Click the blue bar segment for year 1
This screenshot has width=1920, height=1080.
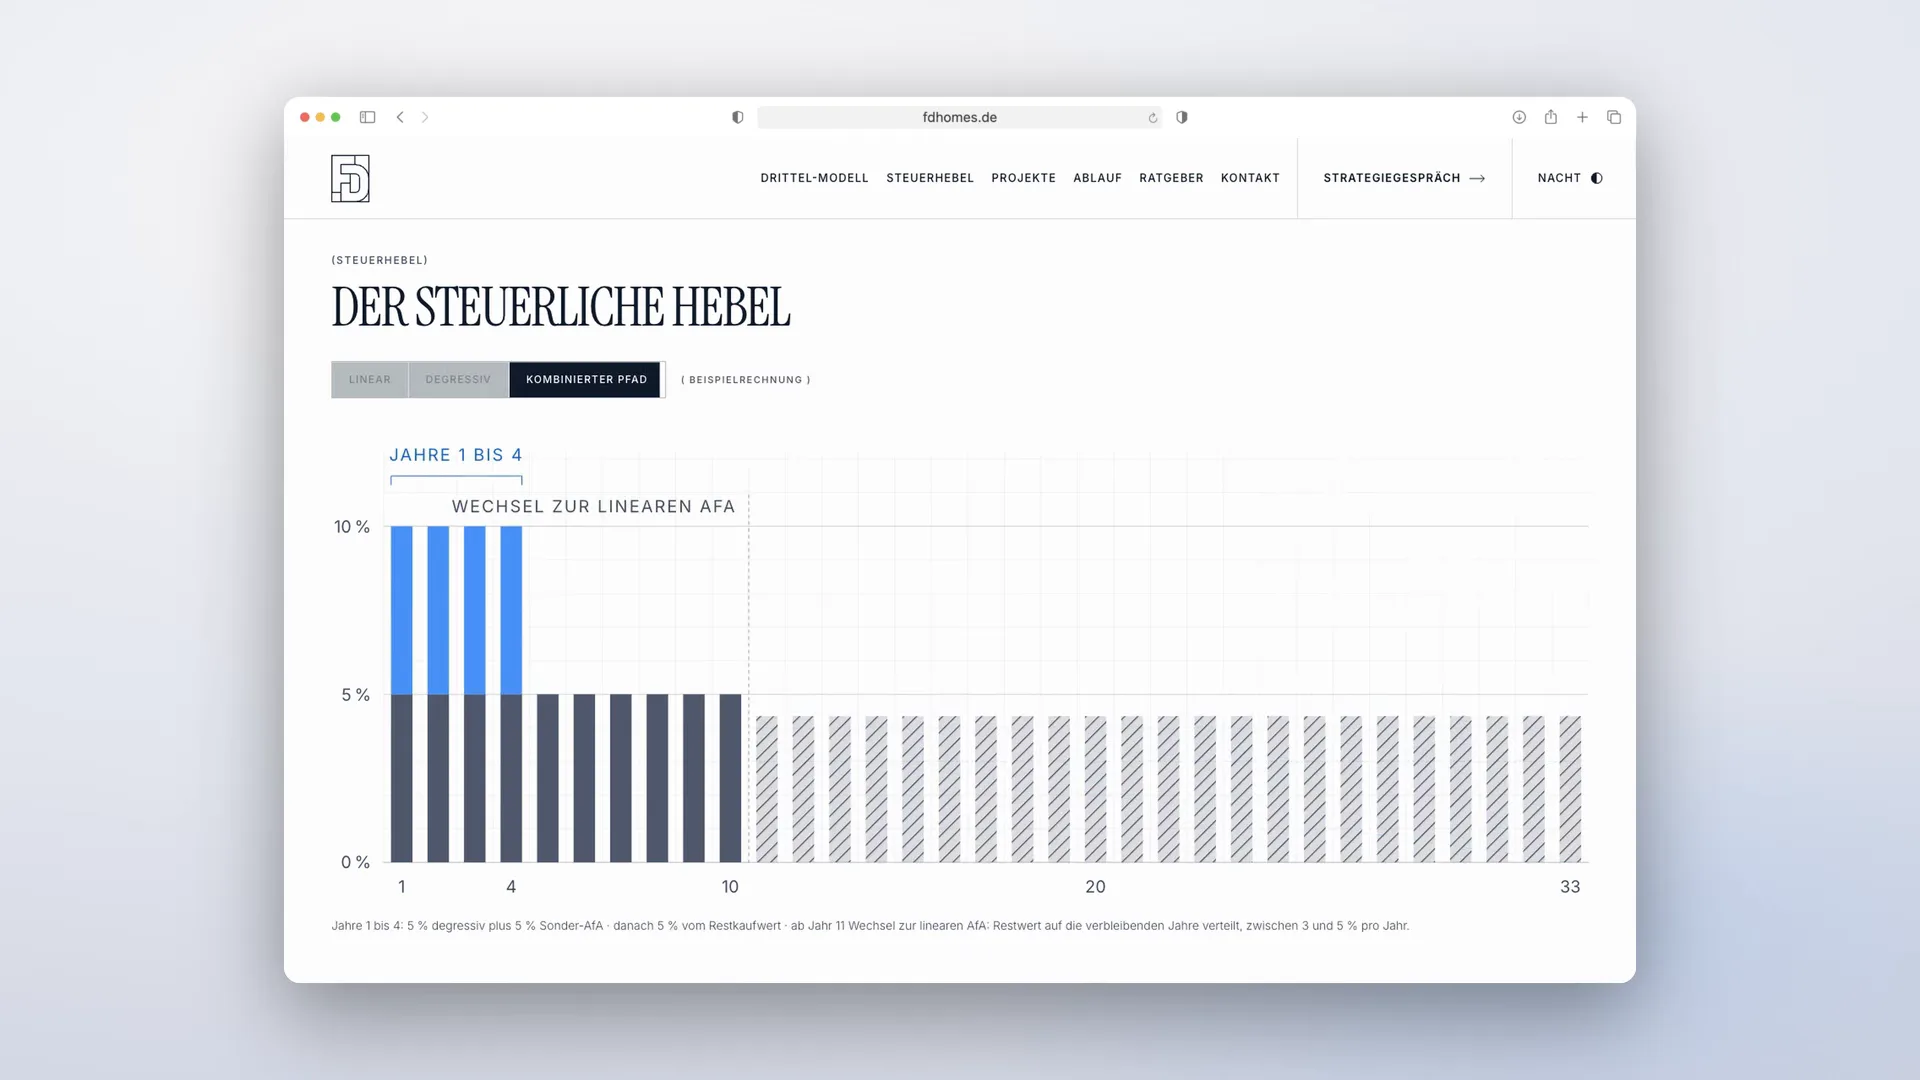pos(402,610)
